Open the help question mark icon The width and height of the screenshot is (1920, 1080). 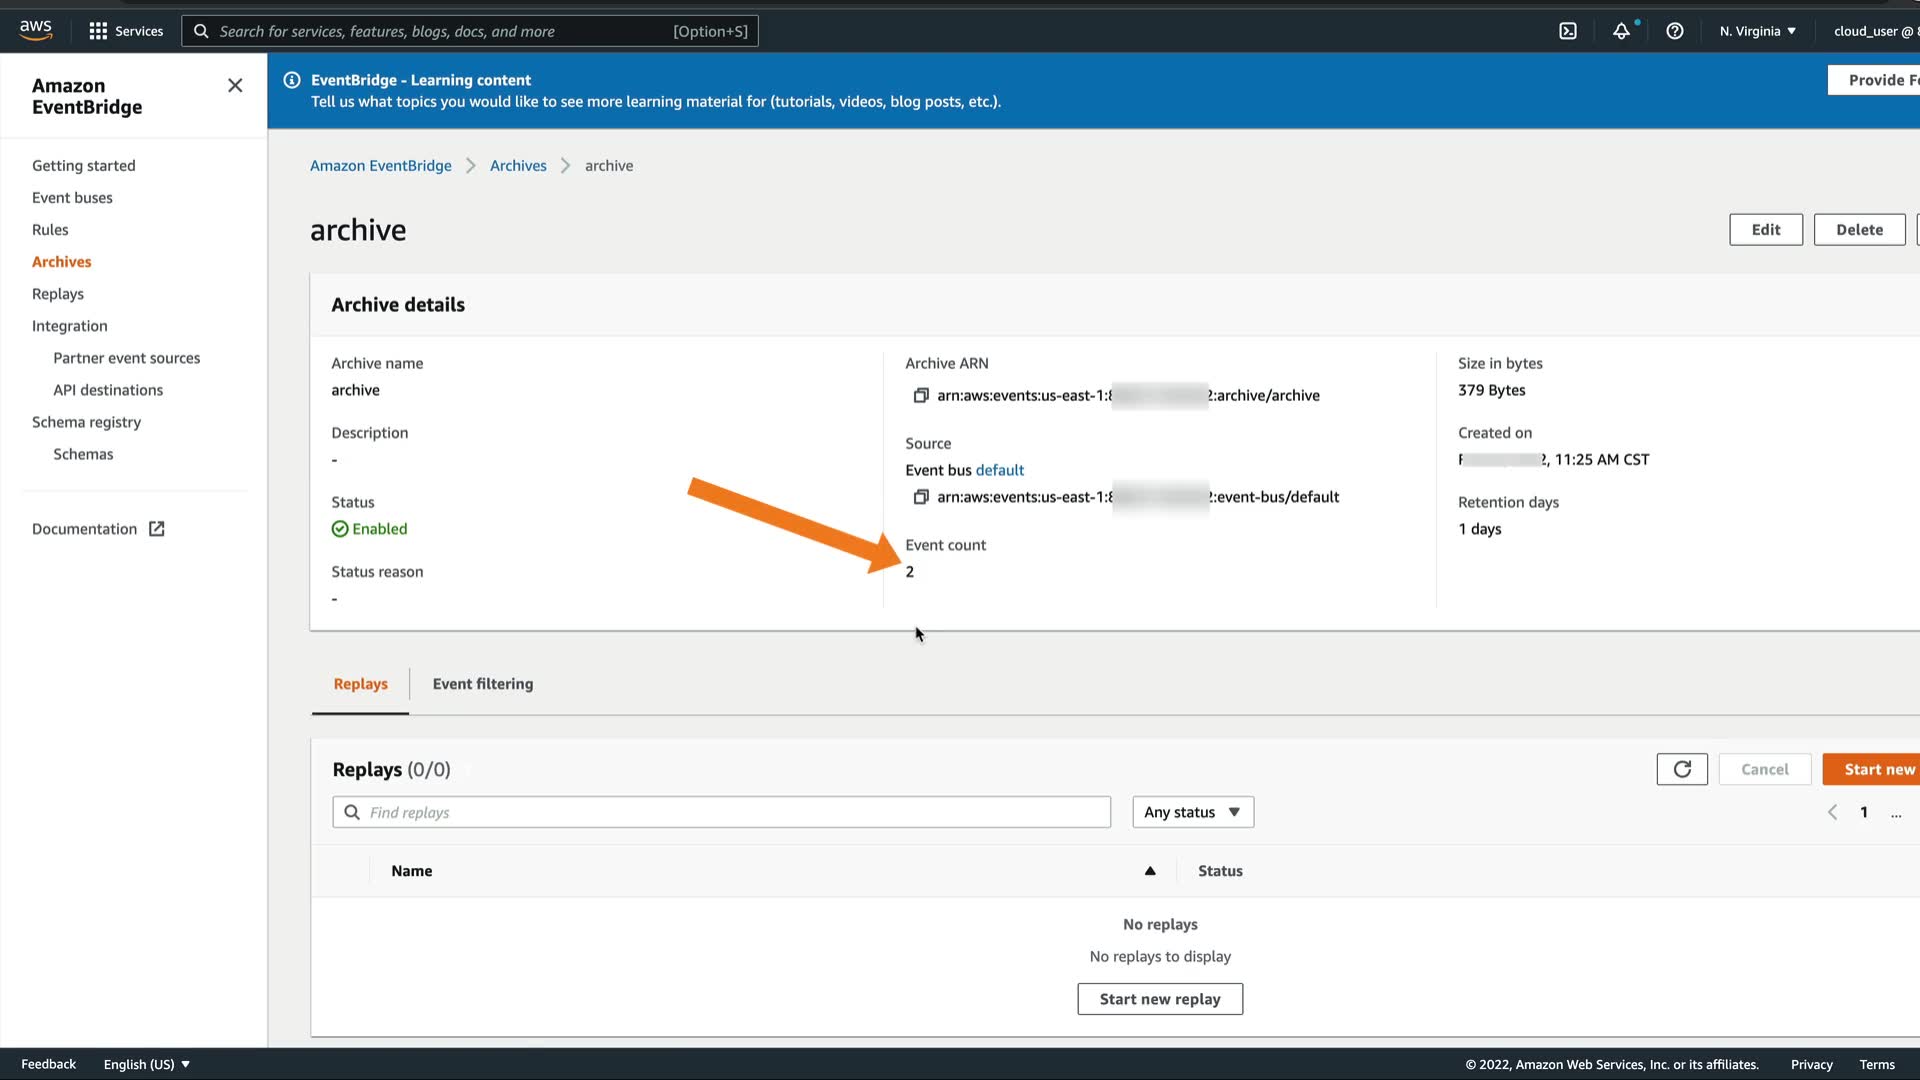(1675, 31)
